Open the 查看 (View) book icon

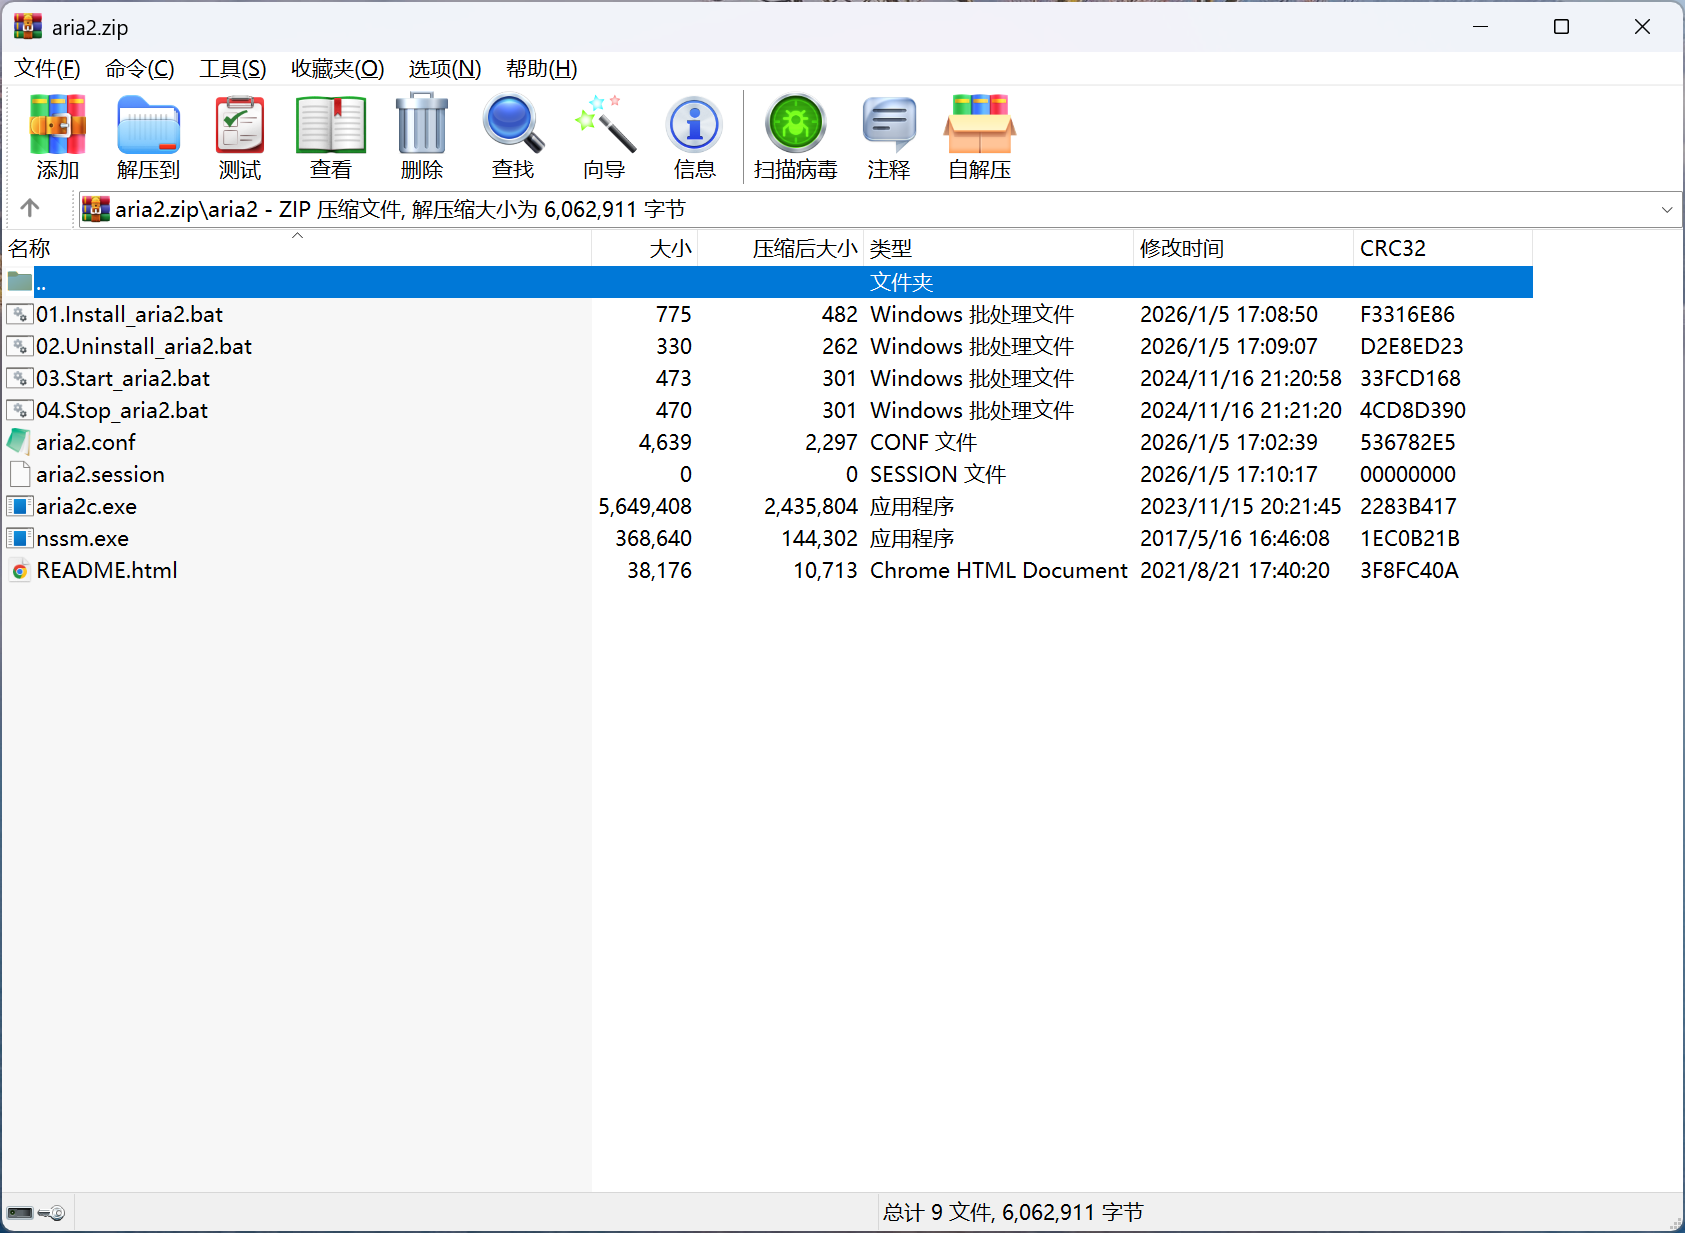coord(331,124)
